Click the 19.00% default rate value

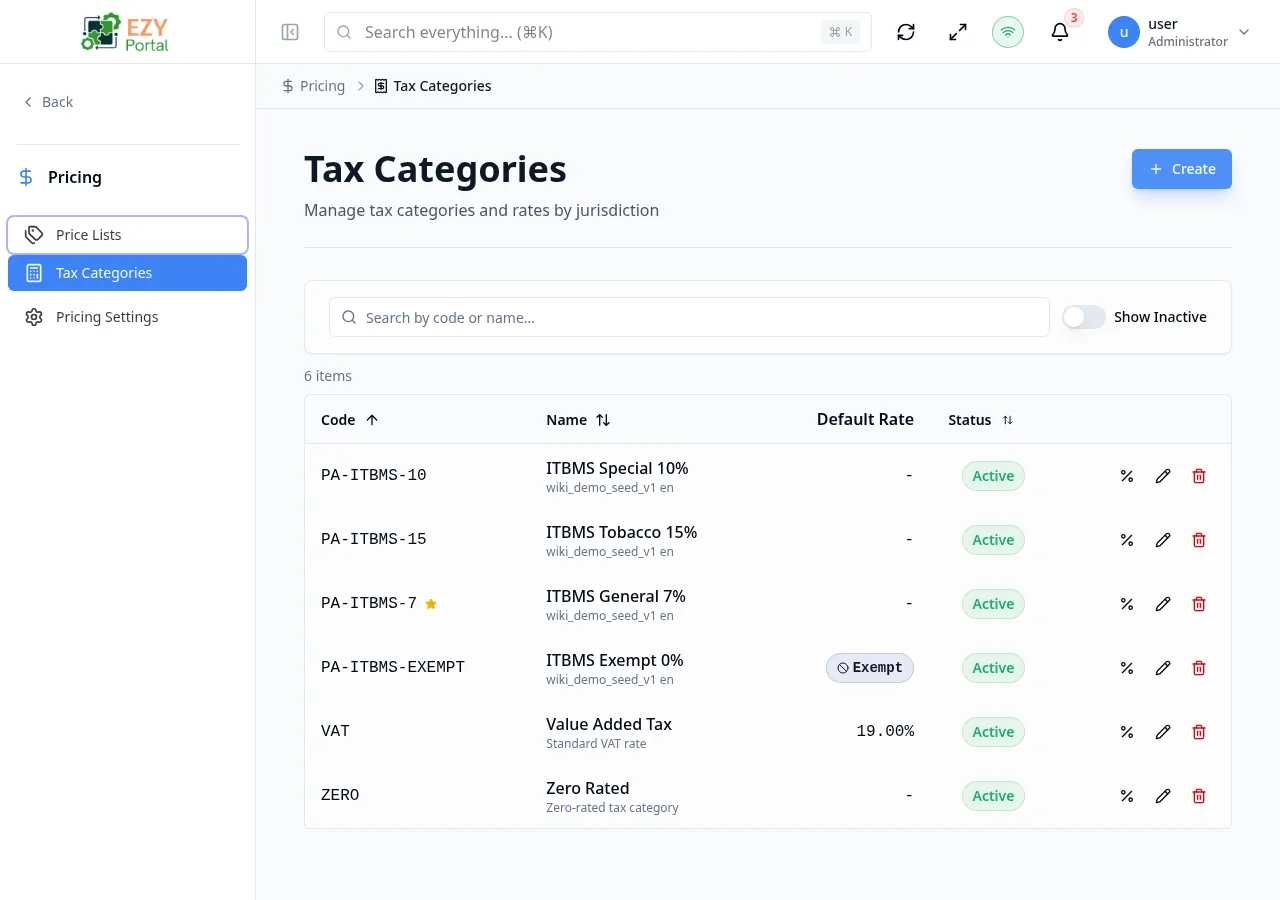[x=885, y=731]
